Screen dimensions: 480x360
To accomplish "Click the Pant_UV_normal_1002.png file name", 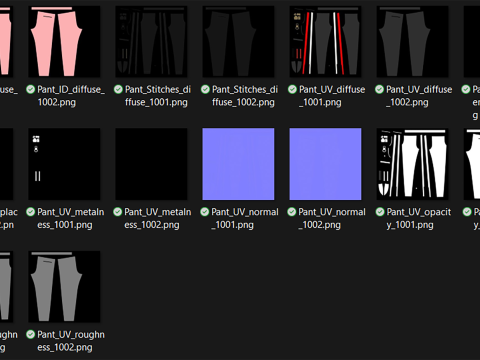I will [332, 218].
